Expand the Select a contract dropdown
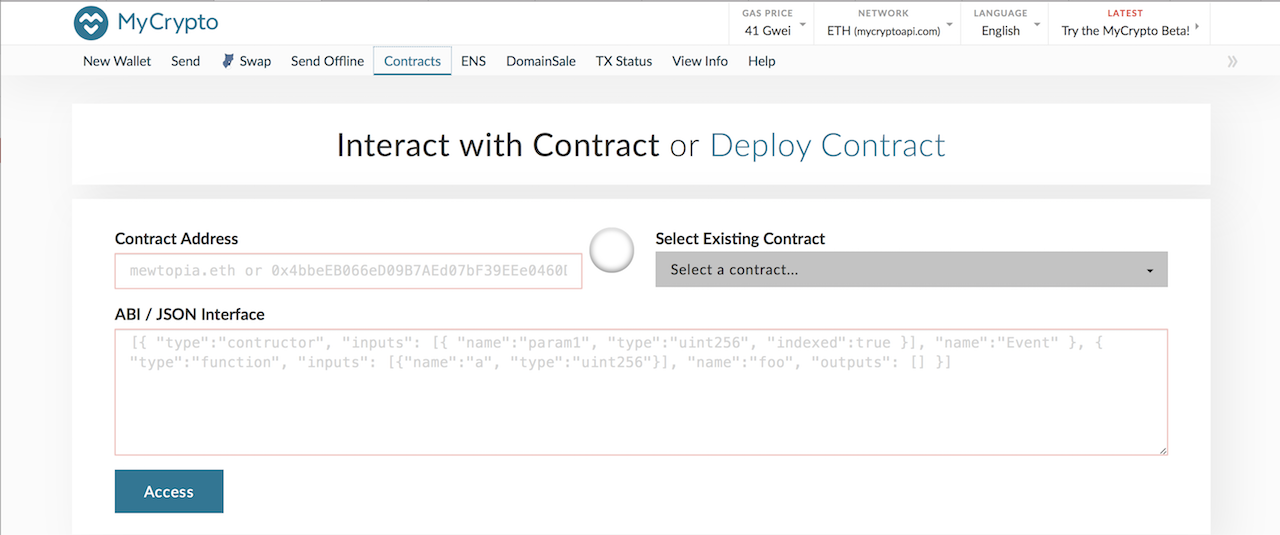 coord(911,270)
